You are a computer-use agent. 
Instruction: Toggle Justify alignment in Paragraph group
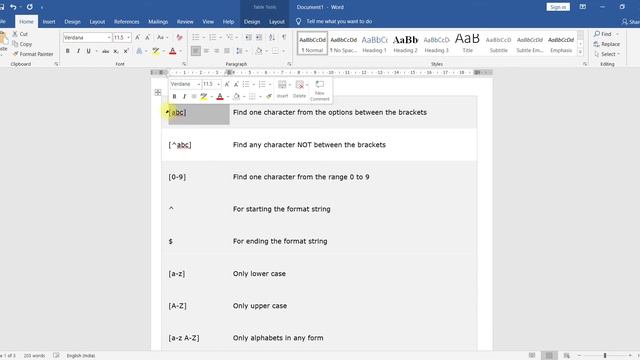tap(227, 51)
